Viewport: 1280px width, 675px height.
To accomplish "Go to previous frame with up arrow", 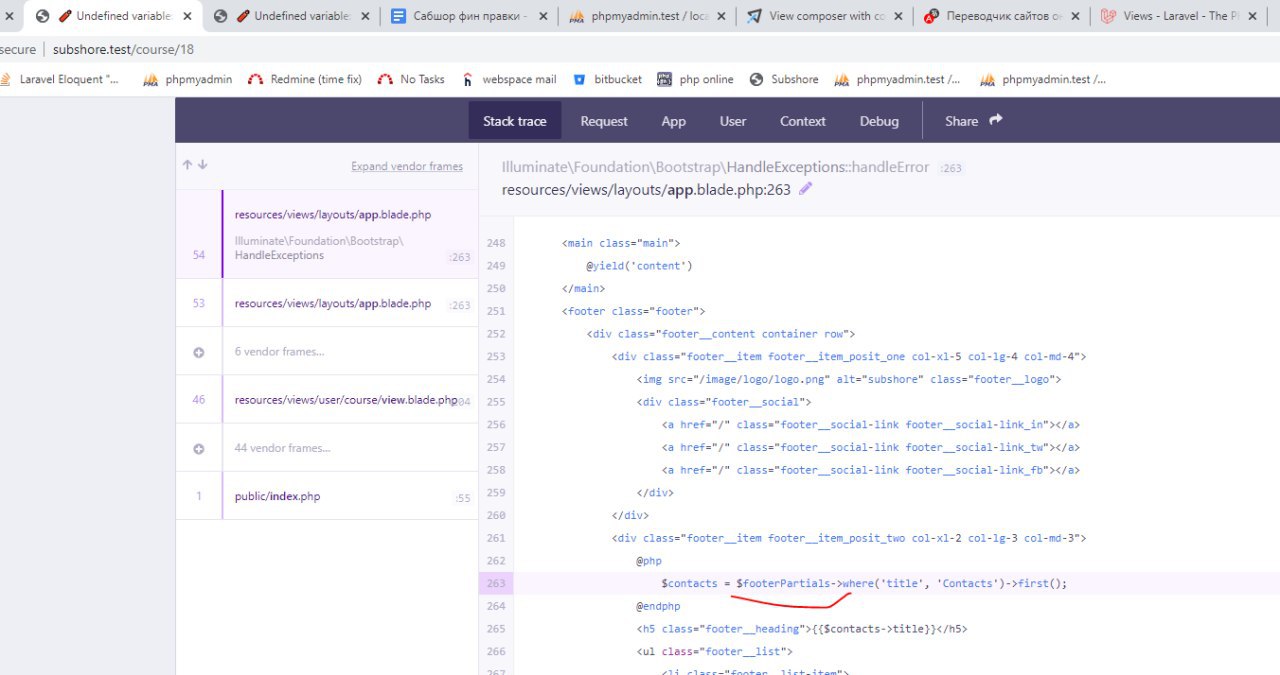I will click(x=187, y=165).
